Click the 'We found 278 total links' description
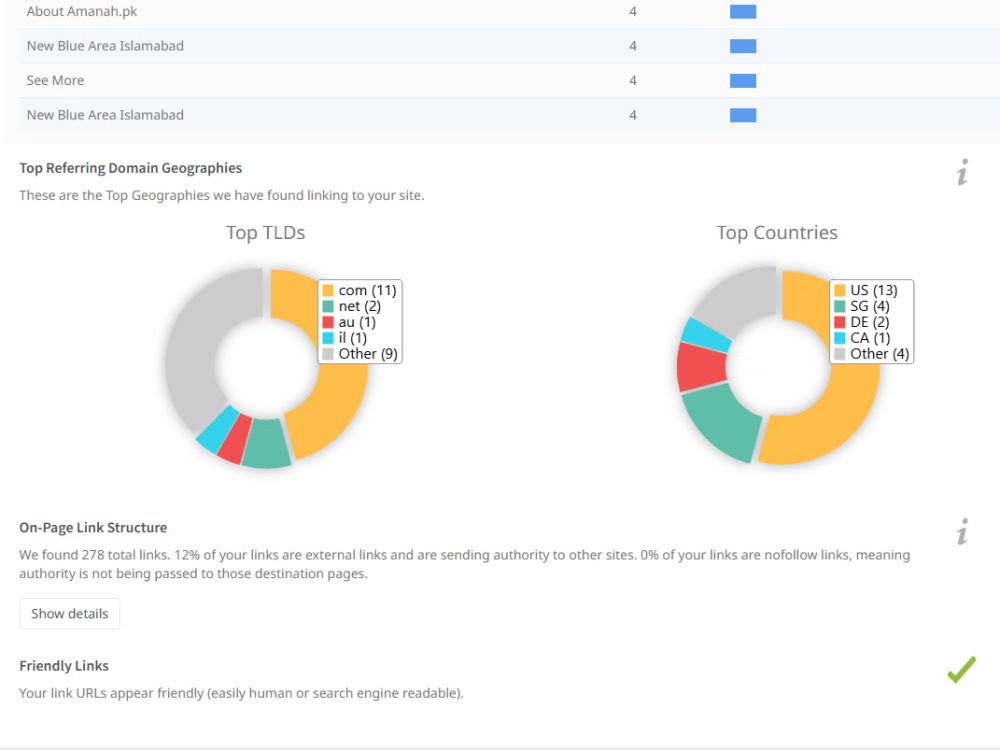1000x750 pixels. (x=464, y=564)
